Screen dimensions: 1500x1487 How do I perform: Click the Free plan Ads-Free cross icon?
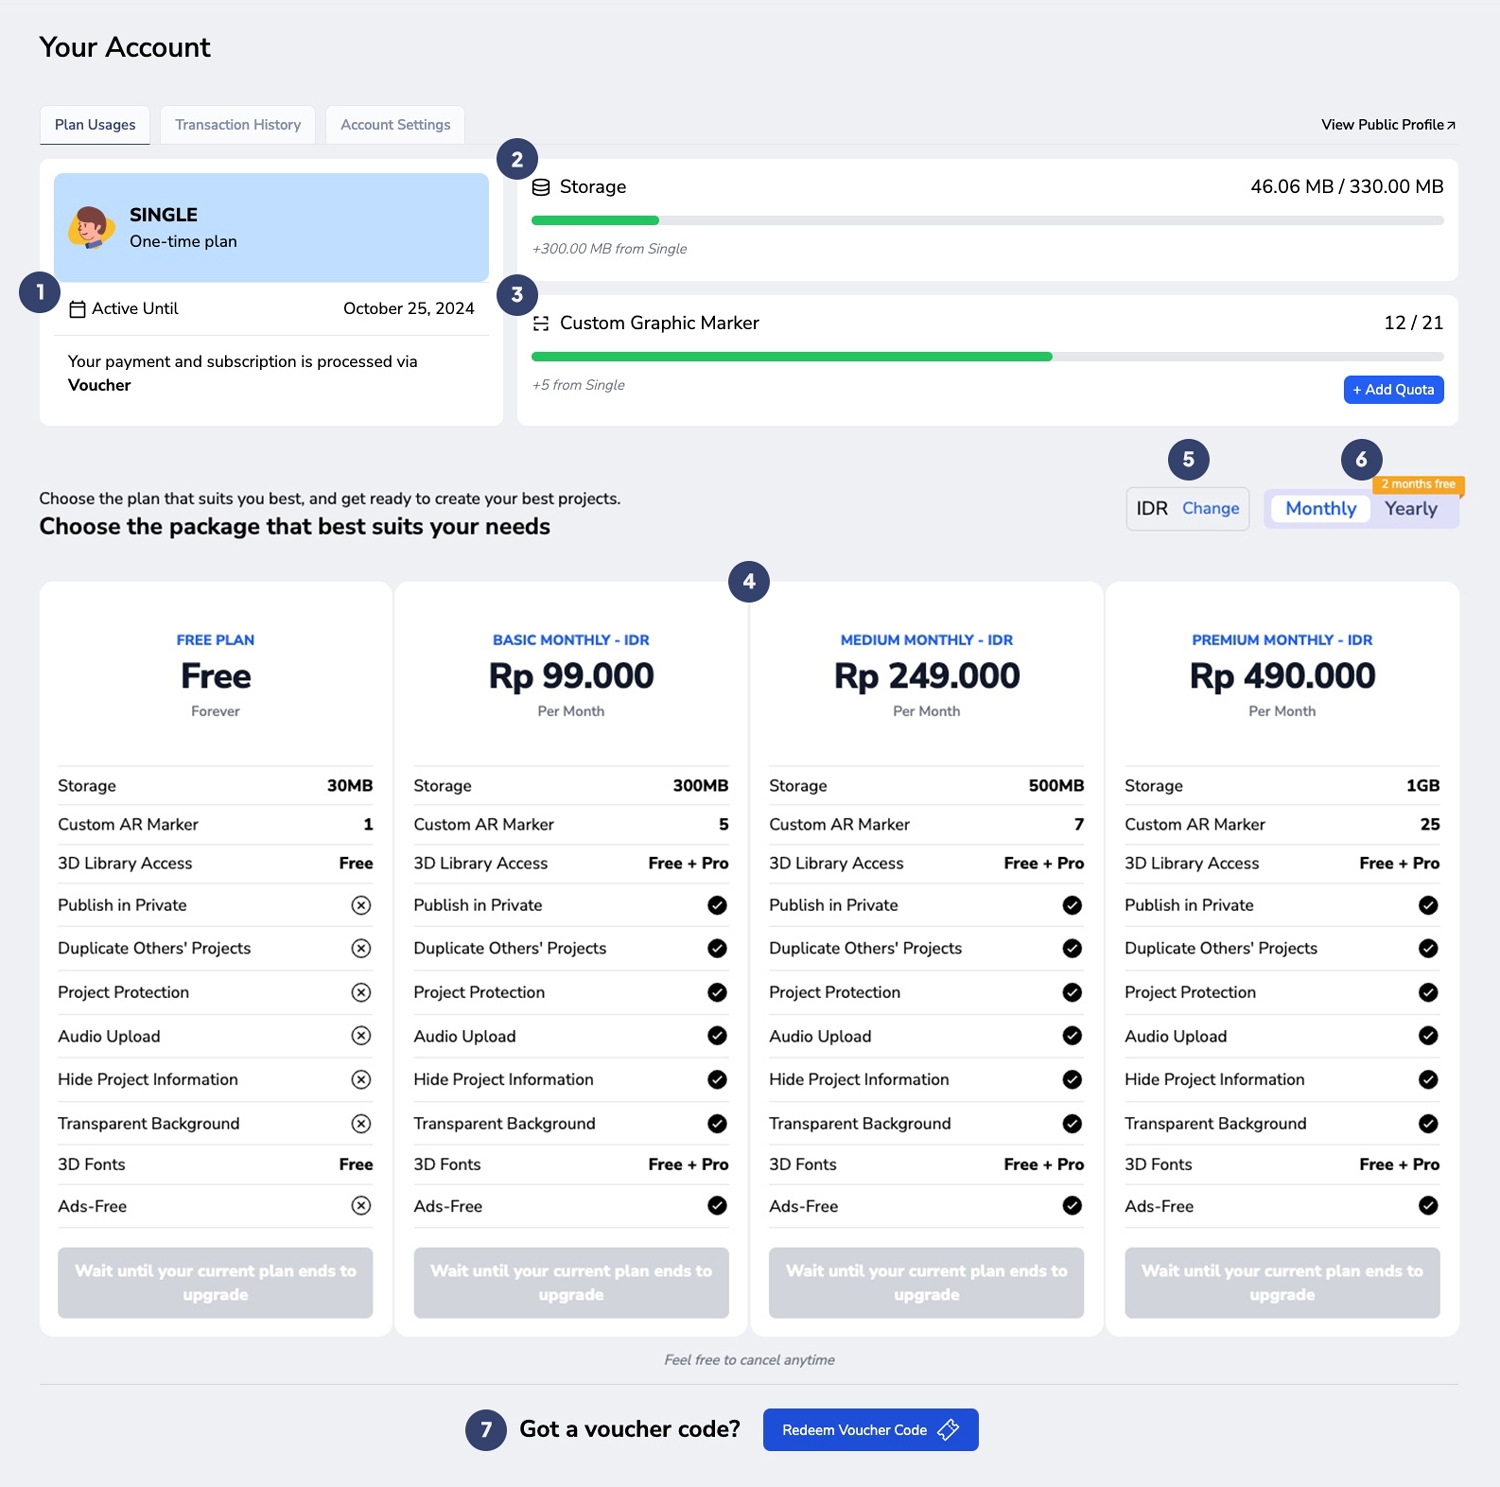[361, 1206]
